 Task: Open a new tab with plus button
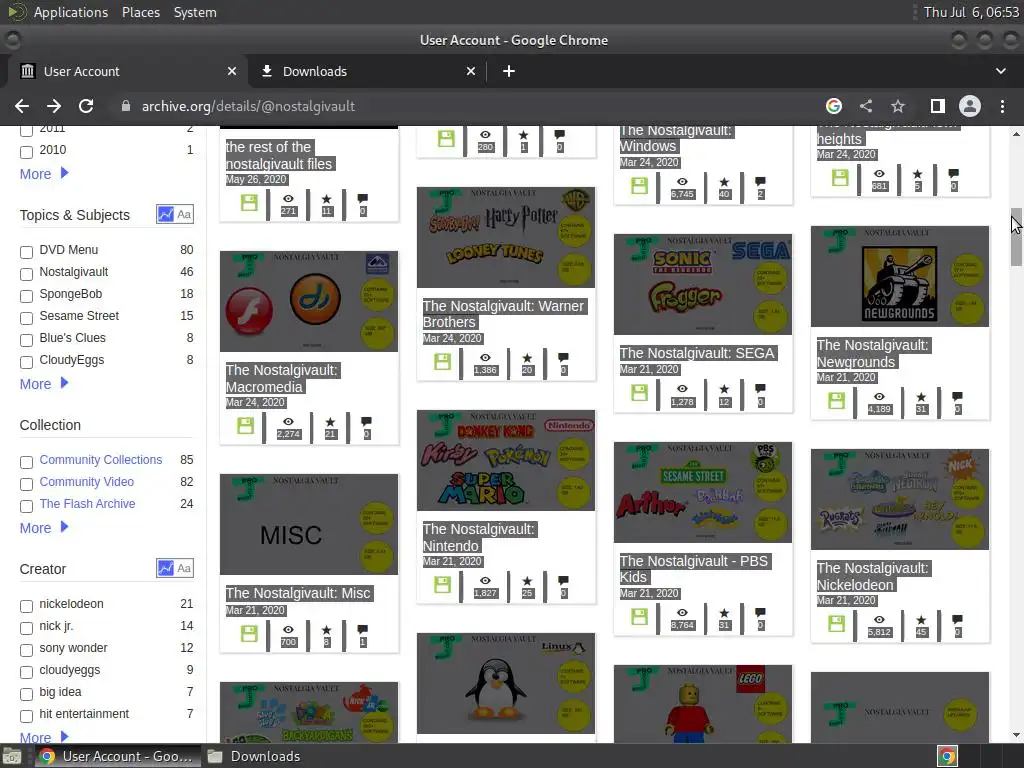(x=509, y=71)
